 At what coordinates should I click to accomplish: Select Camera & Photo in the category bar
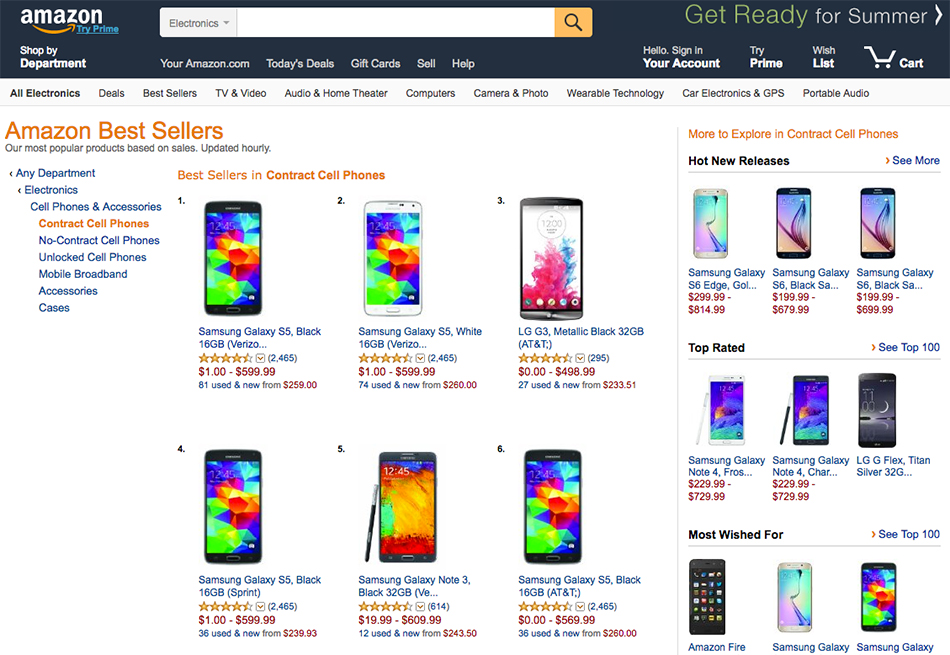(510, 92)
